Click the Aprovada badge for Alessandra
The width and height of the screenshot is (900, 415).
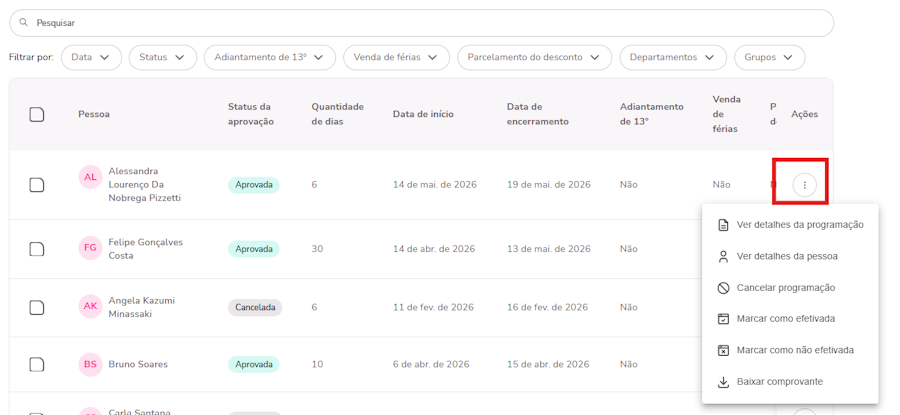pyautogui.click(x=254, y=185)
